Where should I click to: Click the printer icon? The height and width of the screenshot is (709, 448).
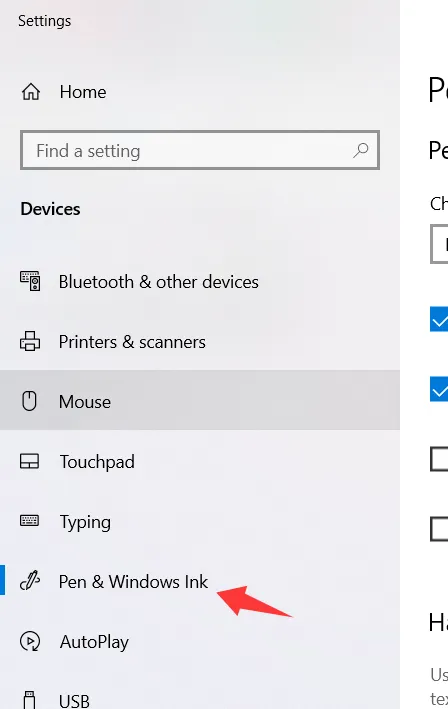point(30,341)
